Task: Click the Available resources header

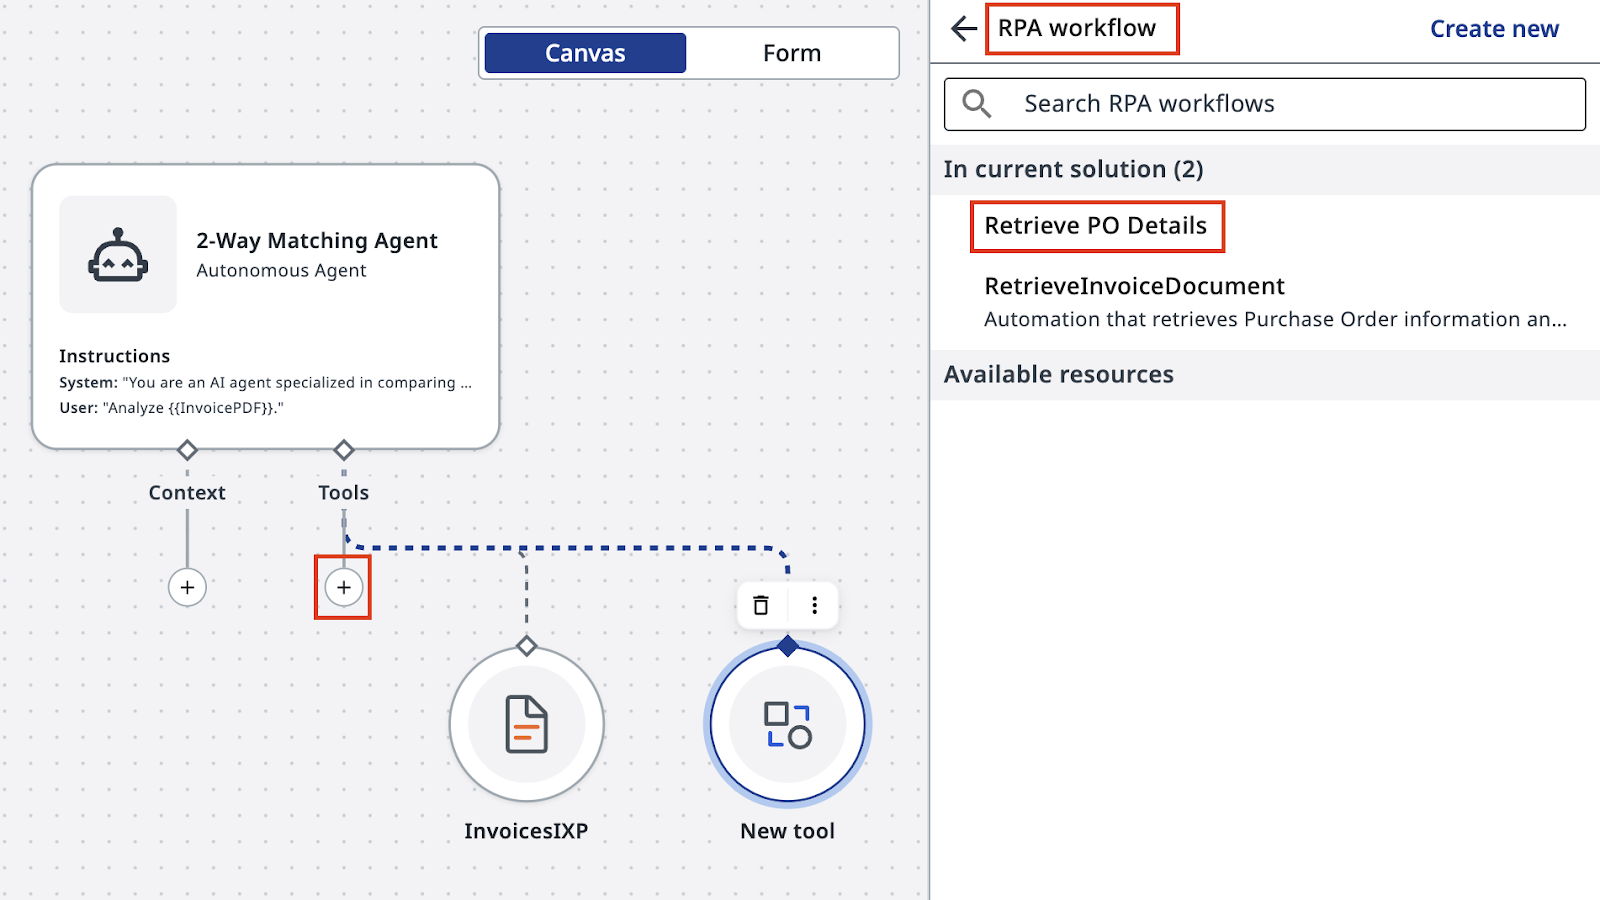Action: pos(1059,374)
